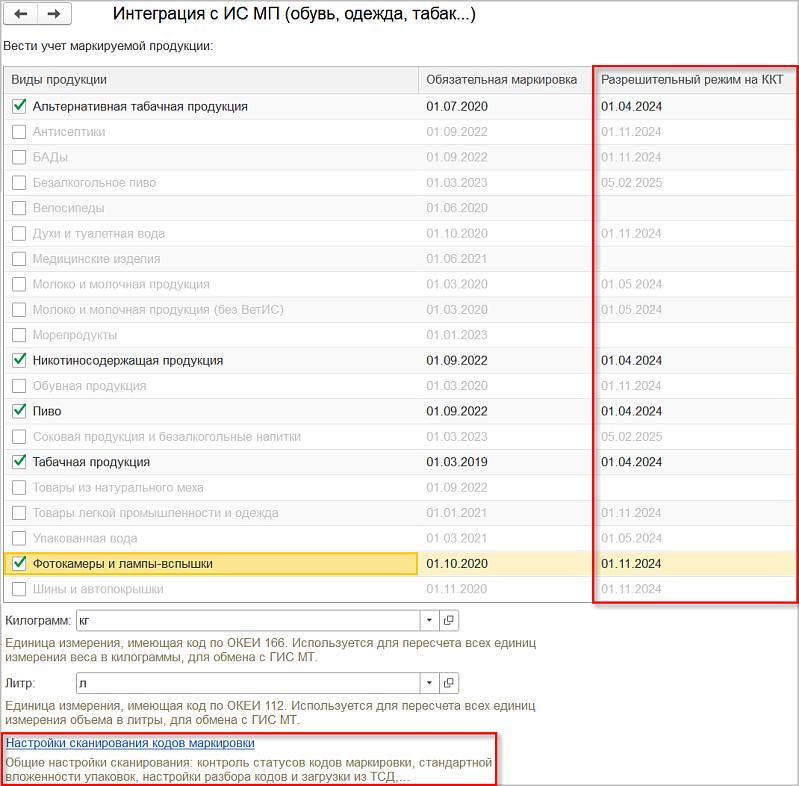Tick the Велосипеды checkbox

point(19,208)
